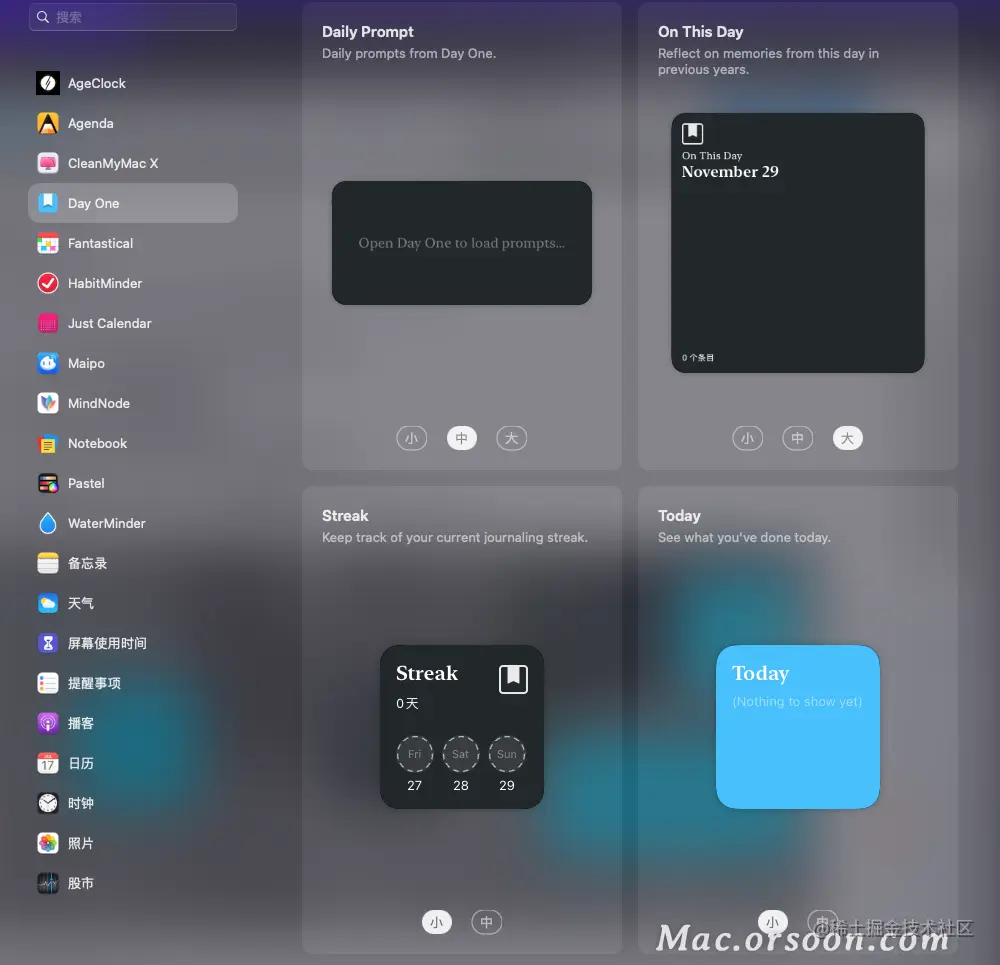
Task: Choose HabitMinder label in sidebar
Action: tap(105, 283)
